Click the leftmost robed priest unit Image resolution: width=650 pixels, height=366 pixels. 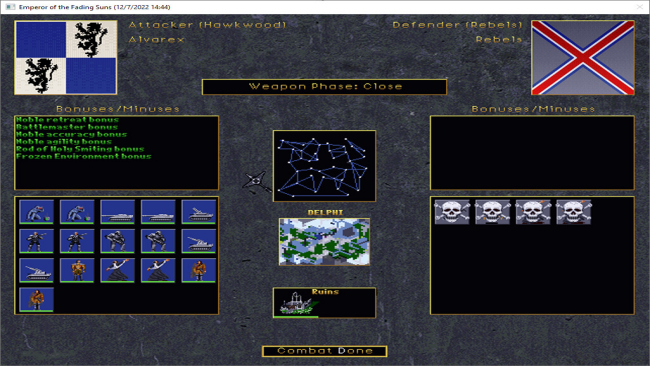(117, 270)
